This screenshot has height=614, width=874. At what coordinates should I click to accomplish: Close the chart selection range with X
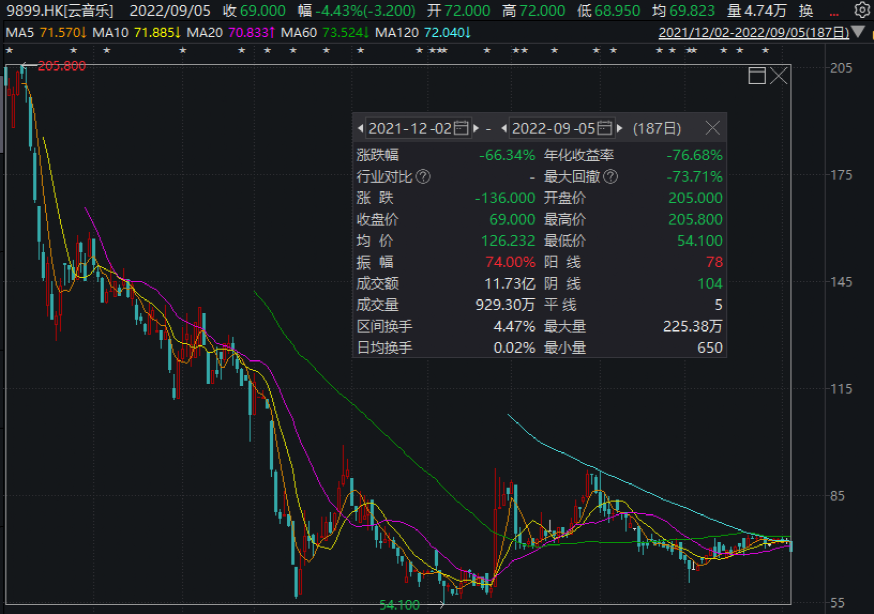point(778,76)
